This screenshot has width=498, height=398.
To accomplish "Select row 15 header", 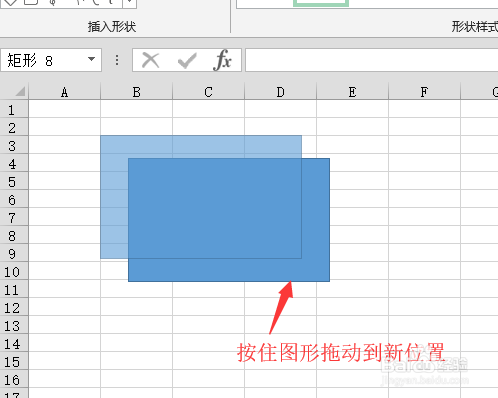I will click(x=14, y=361).
